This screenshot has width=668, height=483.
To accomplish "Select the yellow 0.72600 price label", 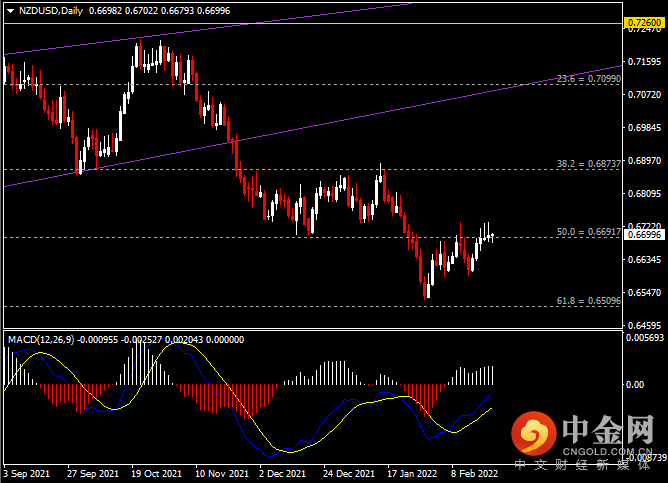I will coord(645,23).
